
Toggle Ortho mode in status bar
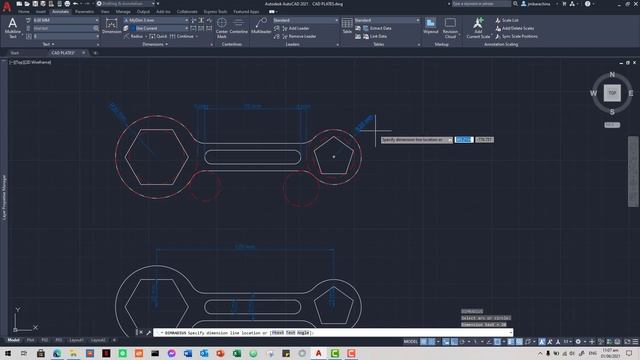pyautogui.click(x=454, y=342)
